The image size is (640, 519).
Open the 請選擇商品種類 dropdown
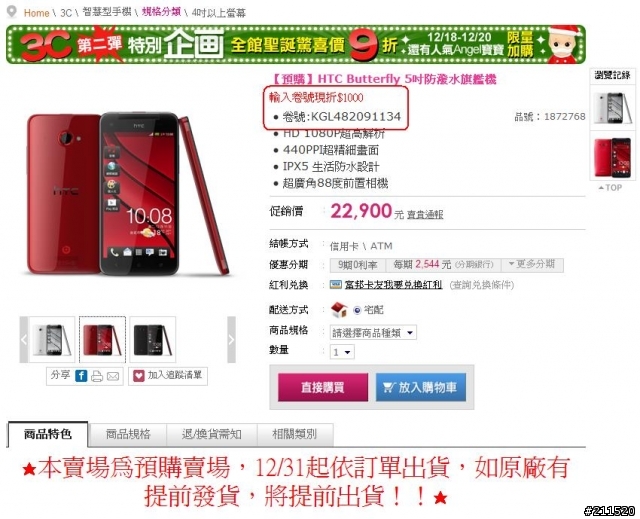point(373,333)
